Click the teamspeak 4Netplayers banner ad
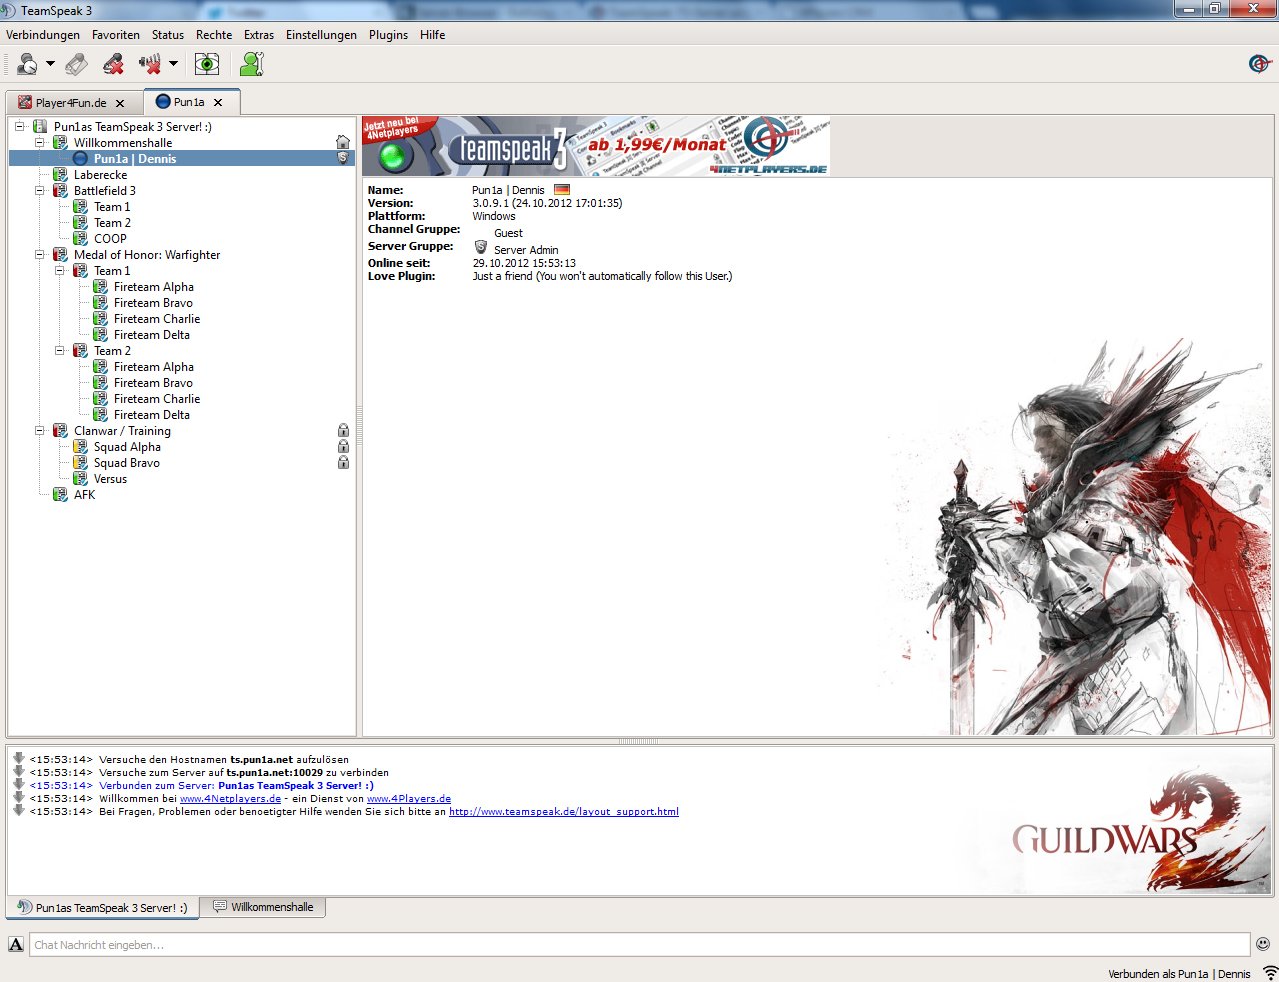The image size is (1279, 982). (596, 146)
